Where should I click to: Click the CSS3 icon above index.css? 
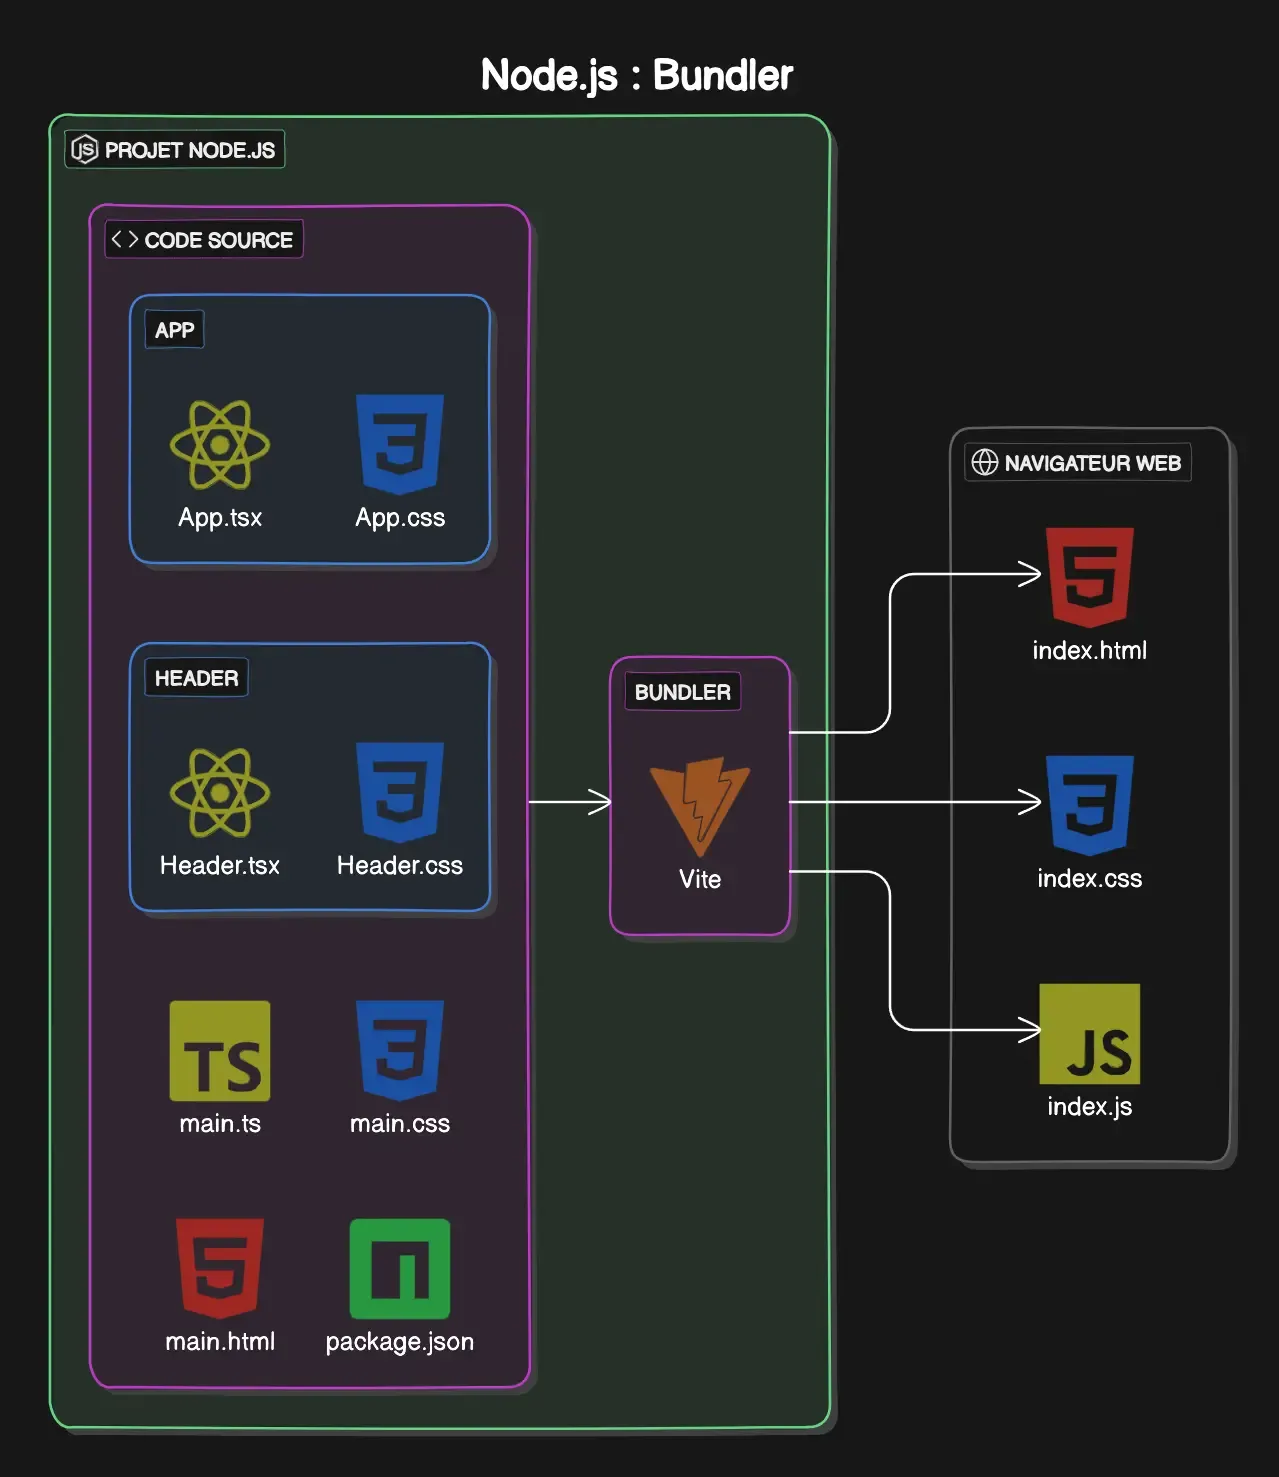pyautogui.click(x=1090, y=806)
